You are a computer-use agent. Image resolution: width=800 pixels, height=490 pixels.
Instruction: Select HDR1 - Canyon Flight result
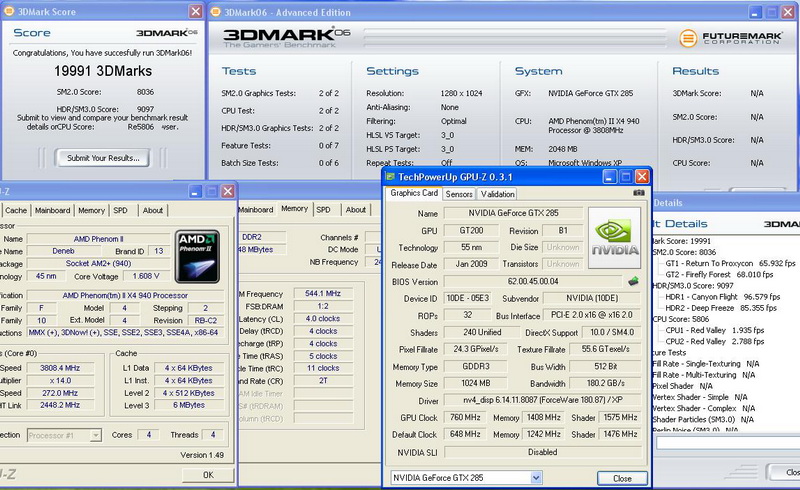point(722,297)
